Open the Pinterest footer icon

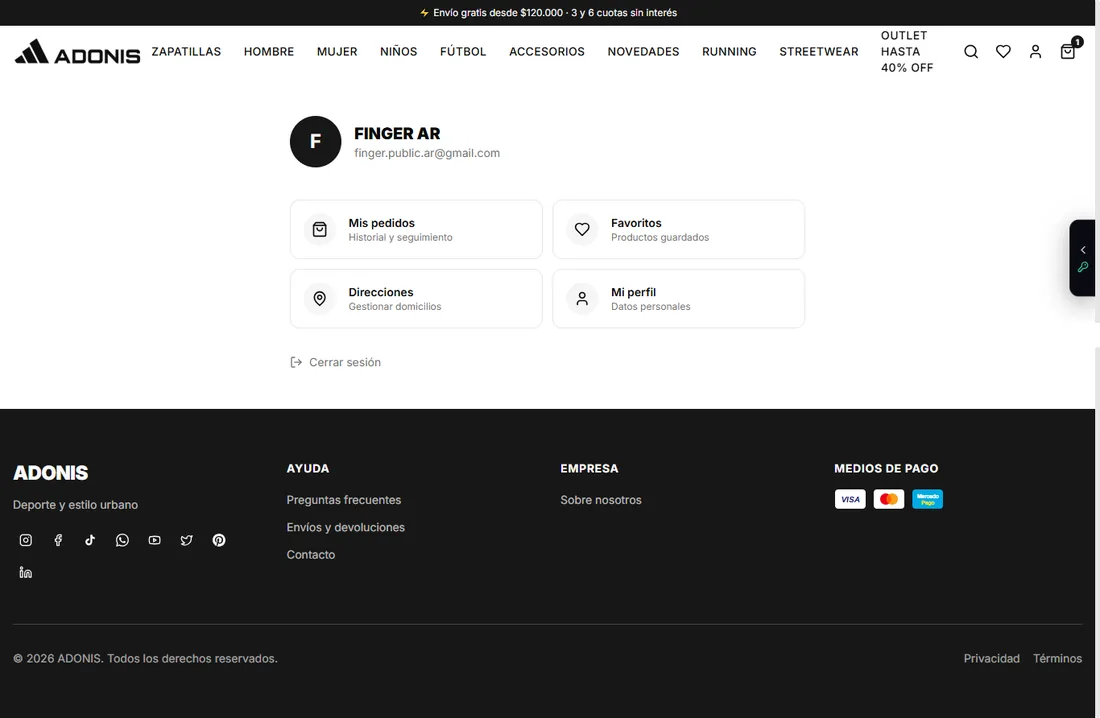pos(219,540)
